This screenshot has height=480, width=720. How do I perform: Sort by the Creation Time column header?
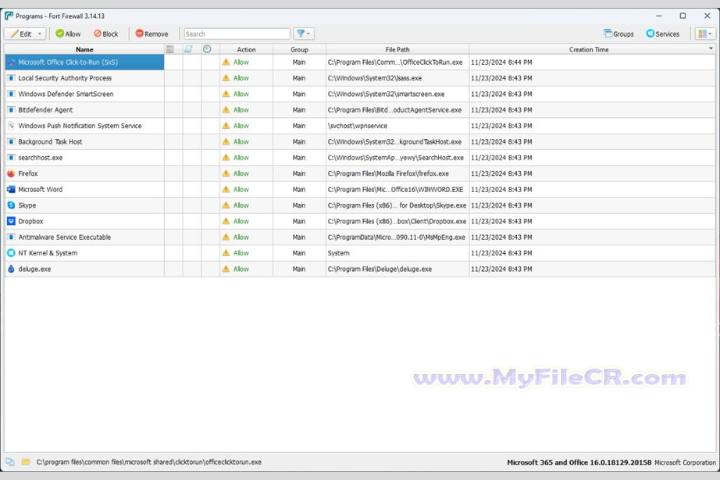click(x=589, y=49)
